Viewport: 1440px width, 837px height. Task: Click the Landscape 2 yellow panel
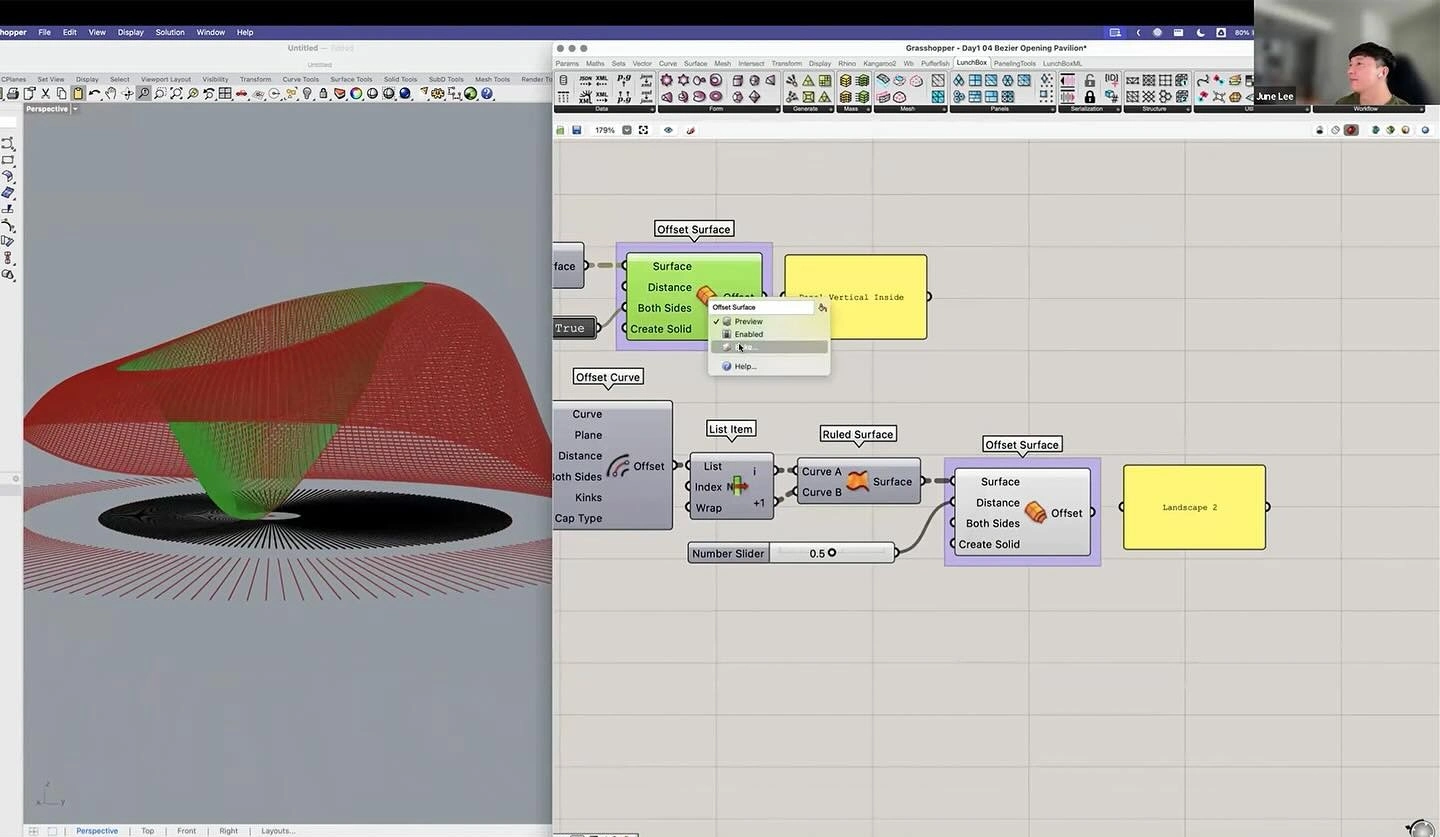click(1194, 507)
